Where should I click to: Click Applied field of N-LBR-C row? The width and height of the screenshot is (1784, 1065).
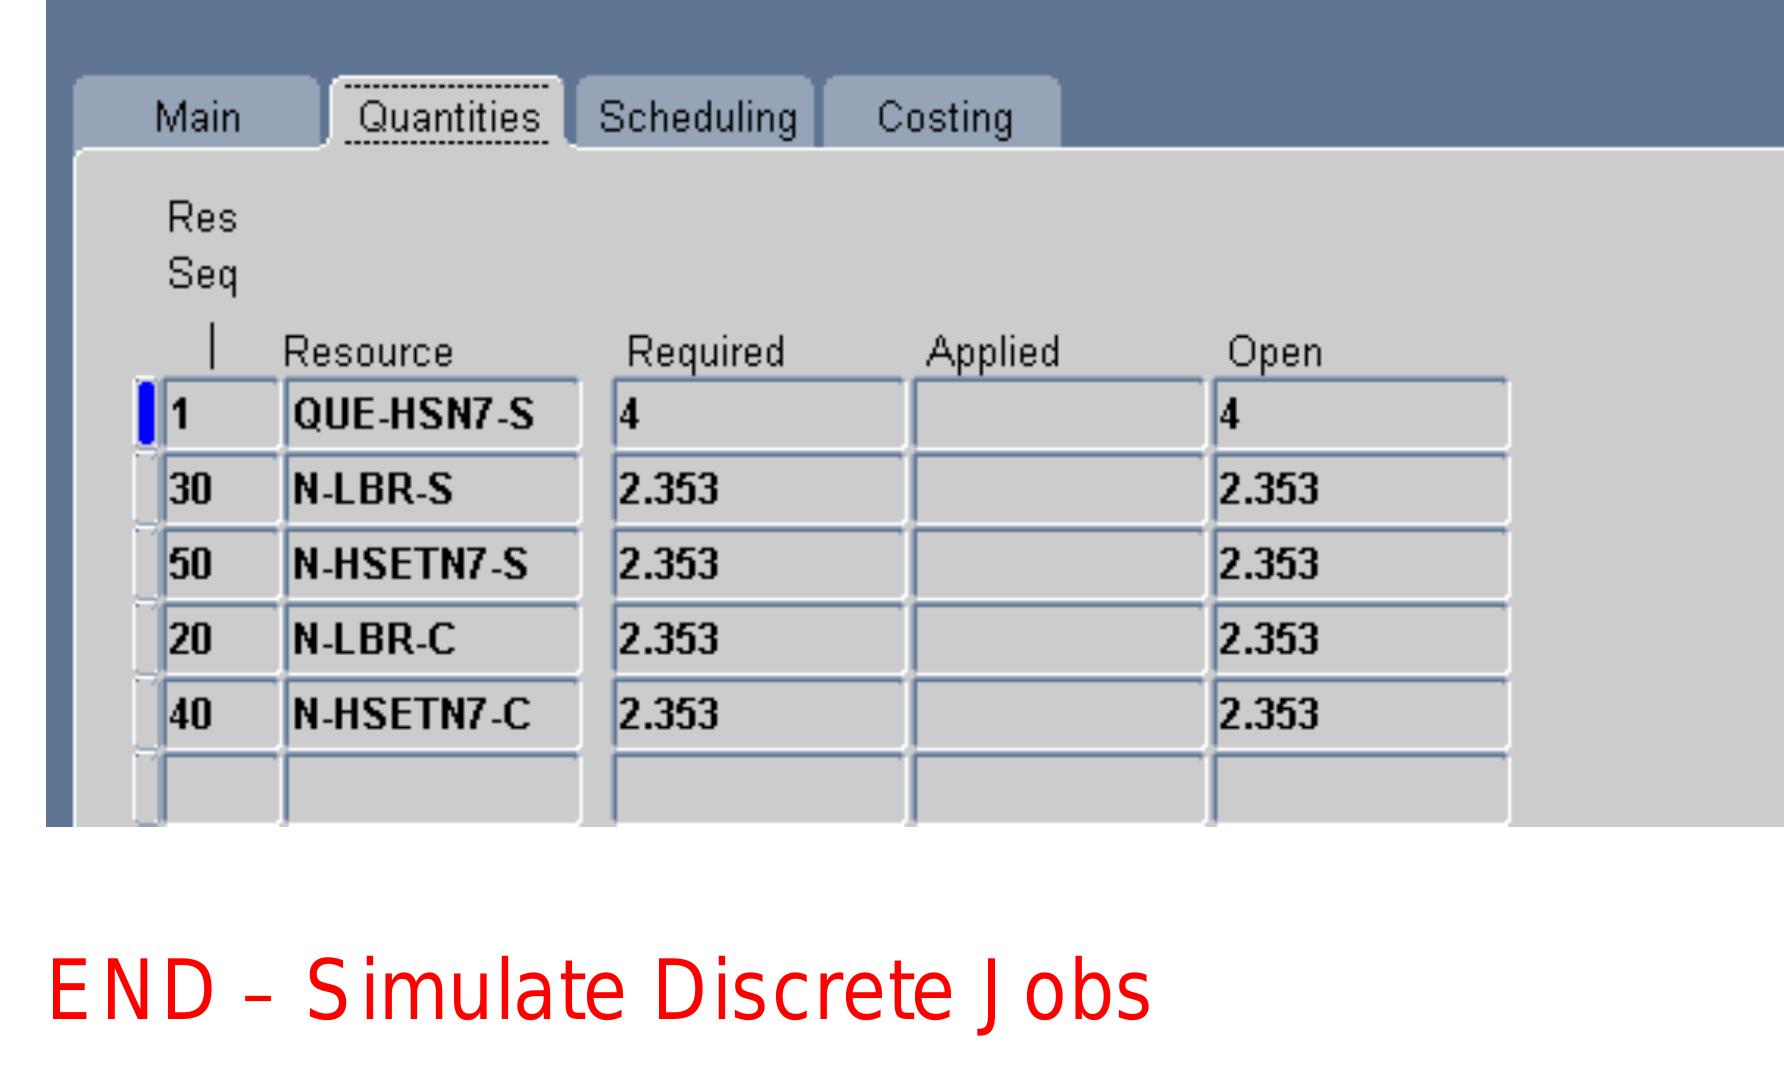pyautogui.click(x=1059, y=639)
